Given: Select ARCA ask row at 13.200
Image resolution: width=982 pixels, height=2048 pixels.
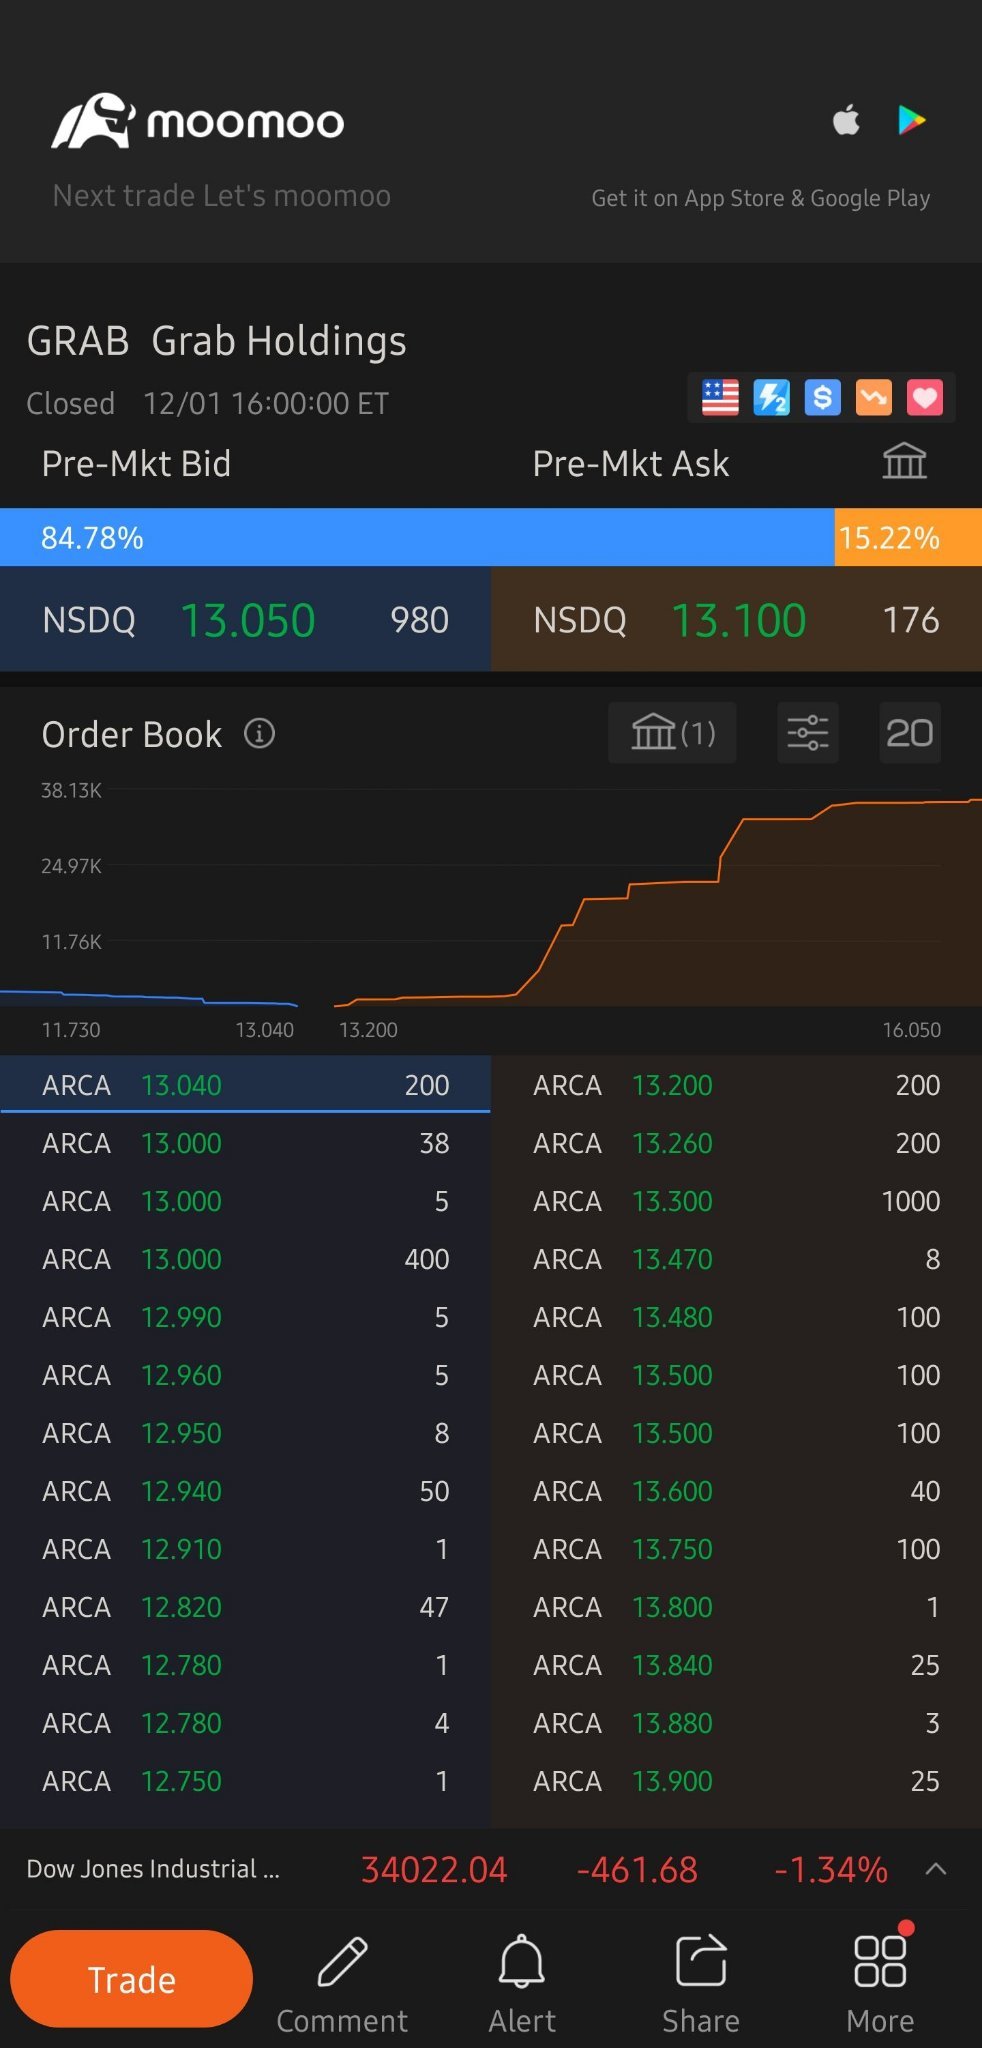Looking at the screenshot, I should [x=736, y=1085].
